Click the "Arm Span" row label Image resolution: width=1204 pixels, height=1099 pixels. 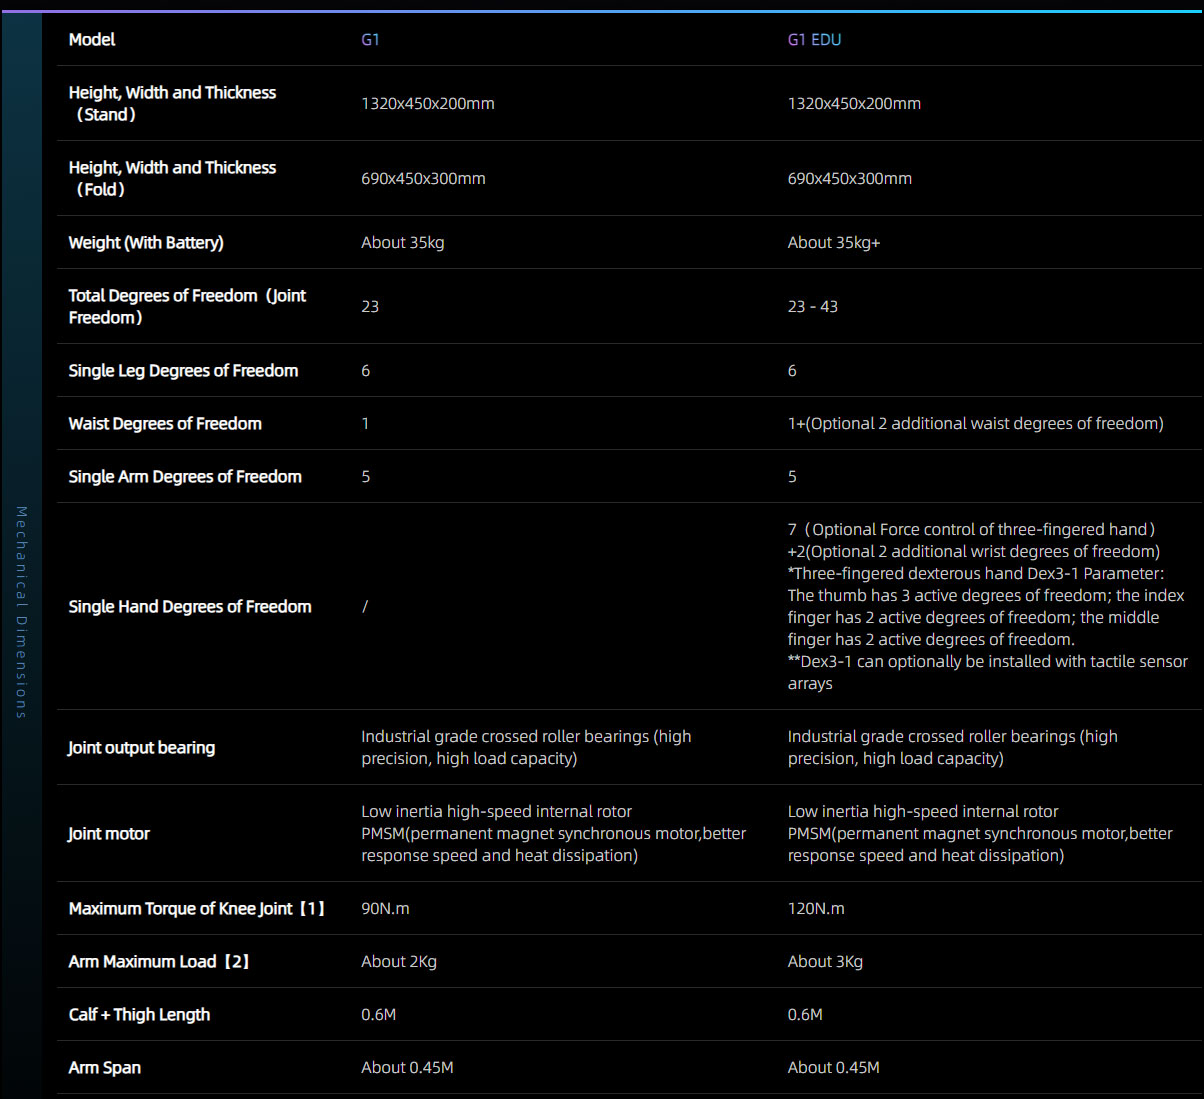[105, 1067]
